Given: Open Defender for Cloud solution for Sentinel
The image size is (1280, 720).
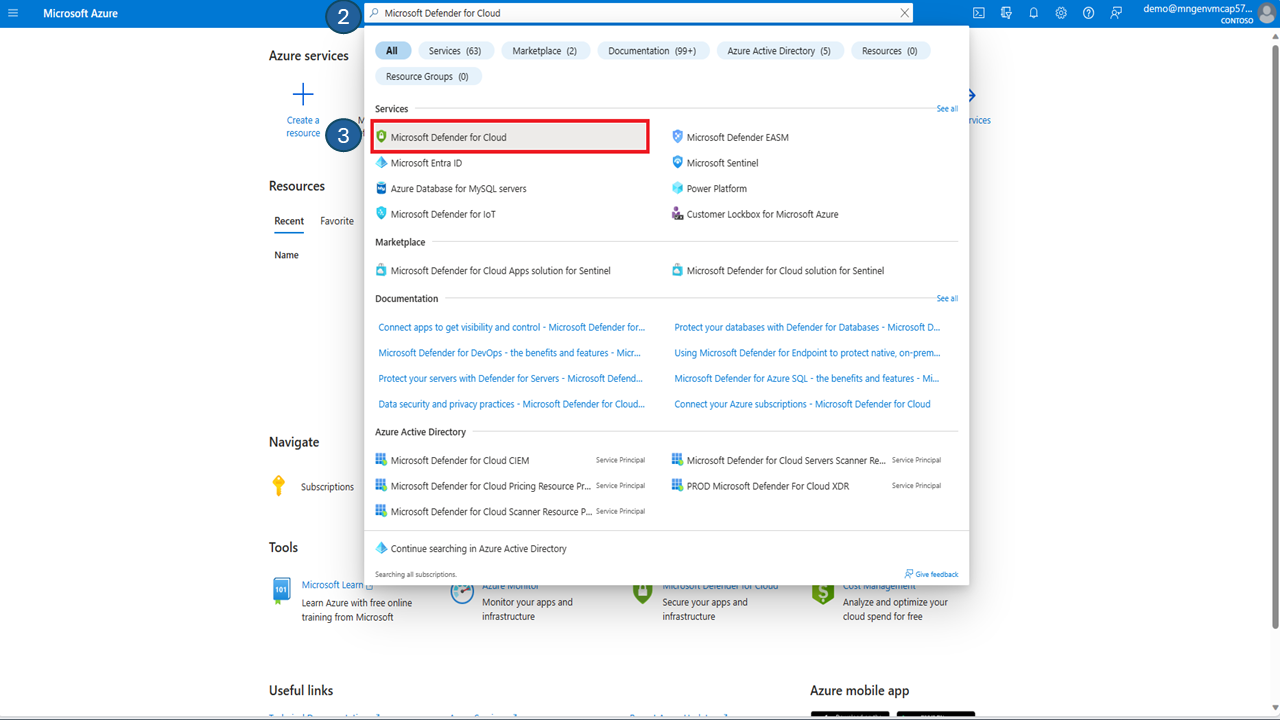Looking at the screenshot, I should click(785, 271).
